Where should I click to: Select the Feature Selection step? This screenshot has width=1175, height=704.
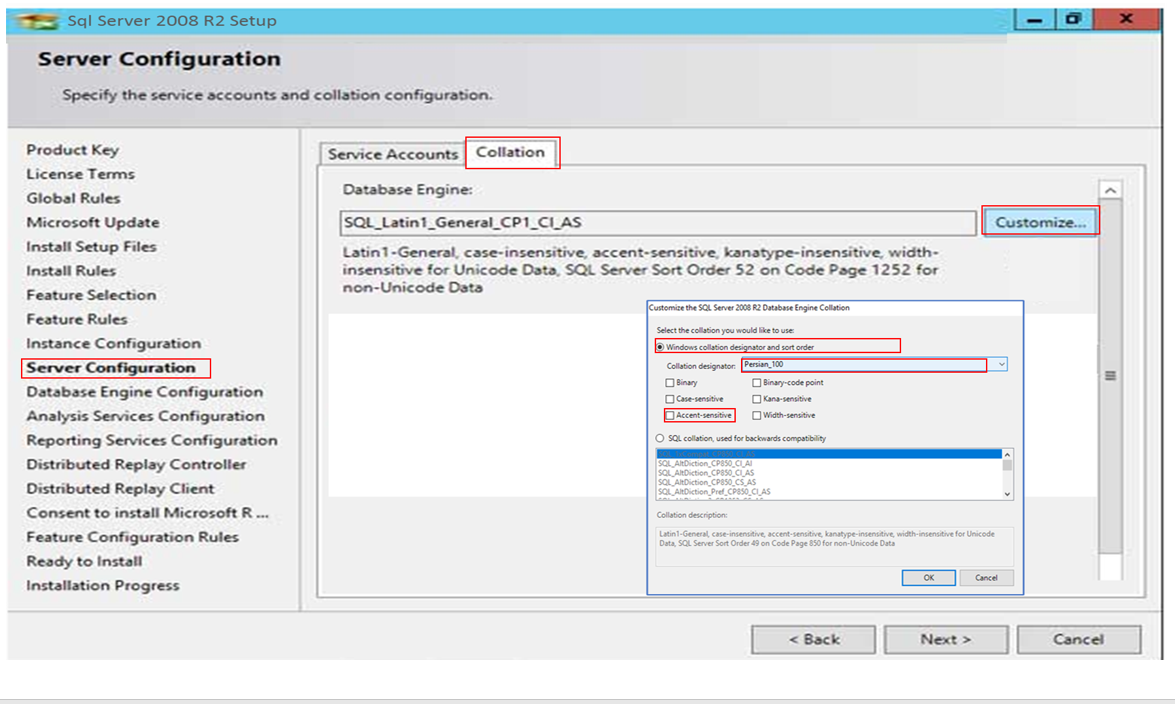click(91, 295)
